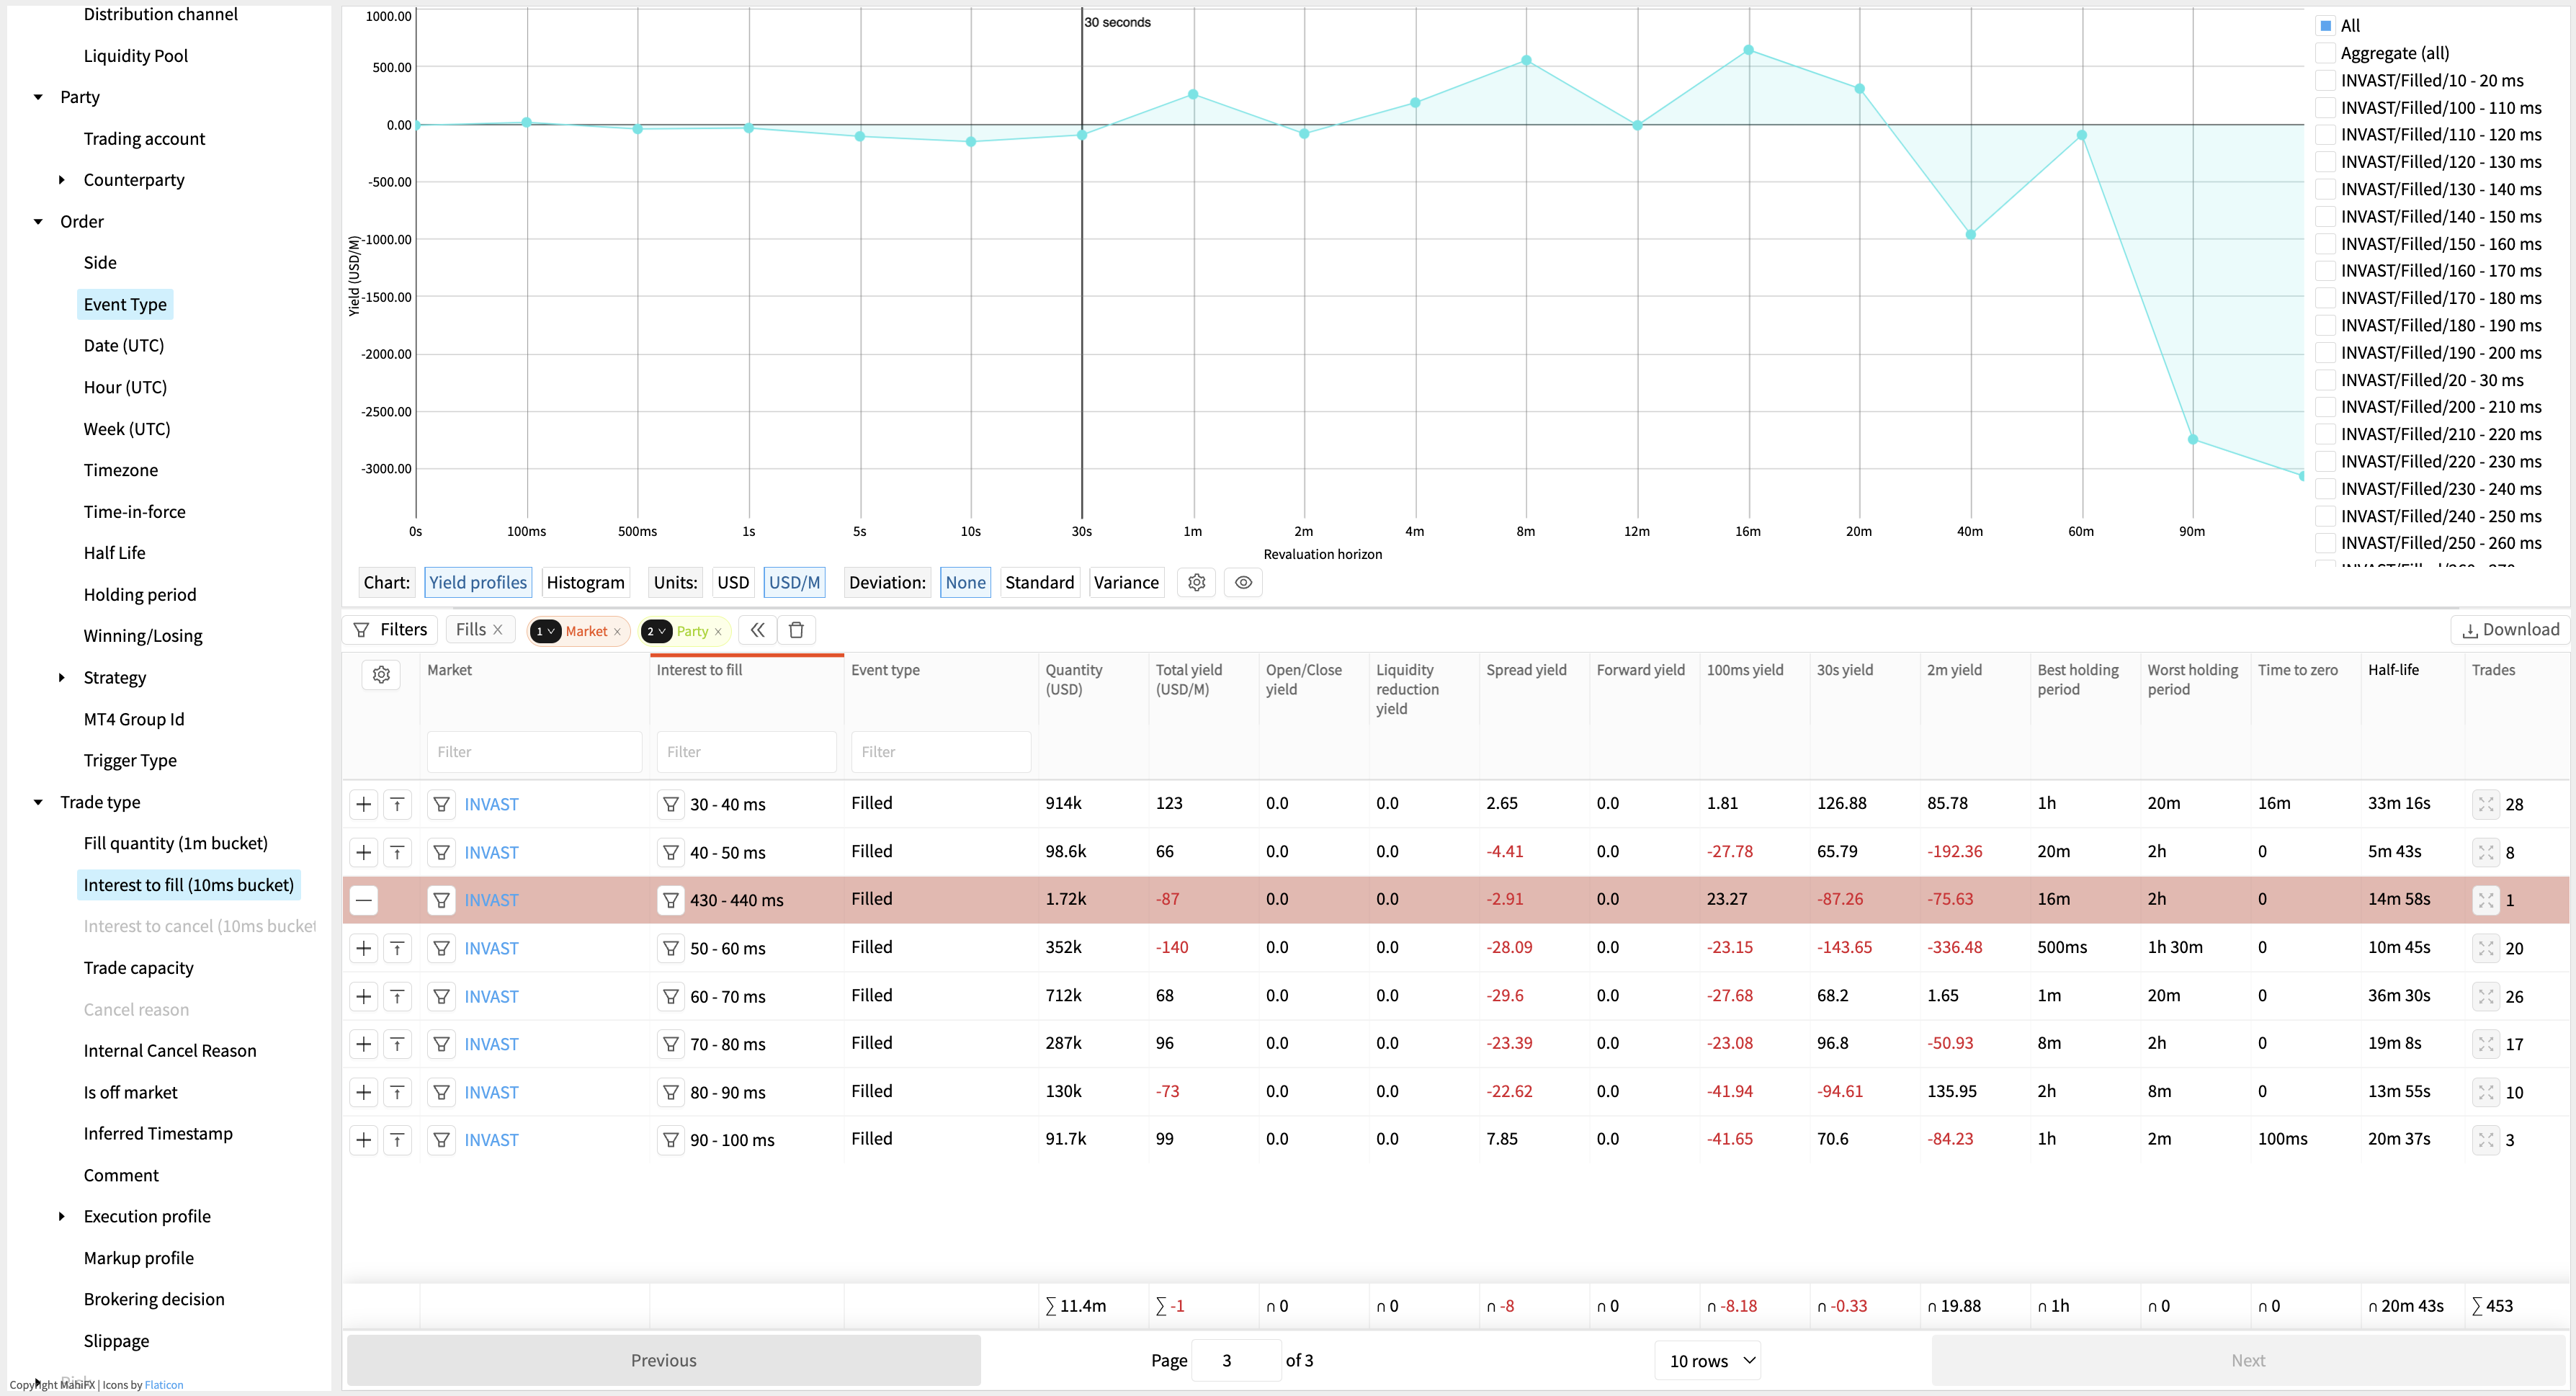Enable INVAST/Filled/250 - 260 ms series
2576x1396 pixels.
2326,543
